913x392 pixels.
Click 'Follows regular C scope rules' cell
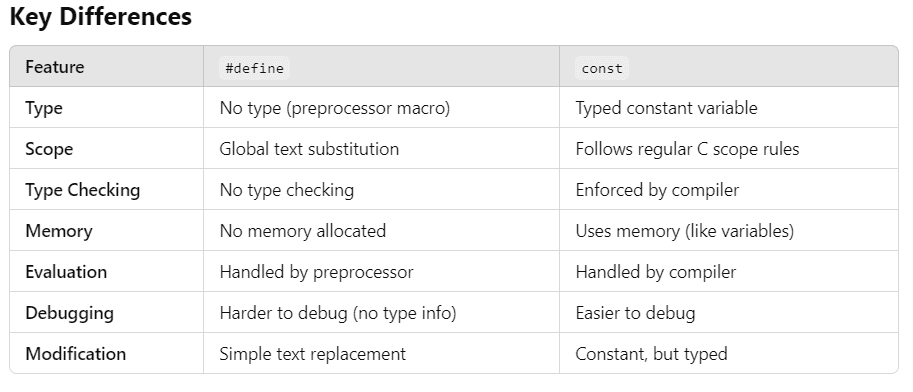click(x=687, y=149)
